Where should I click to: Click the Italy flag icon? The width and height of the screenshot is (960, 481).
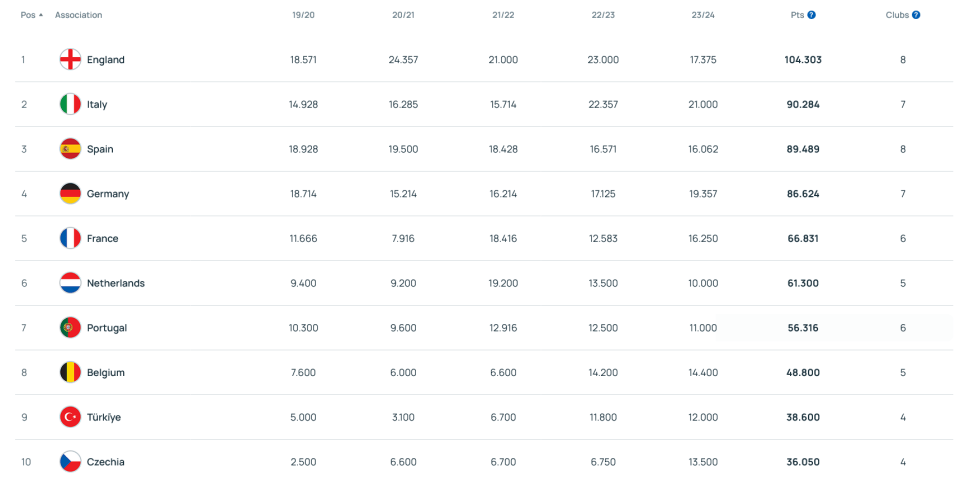coord(70,104)
